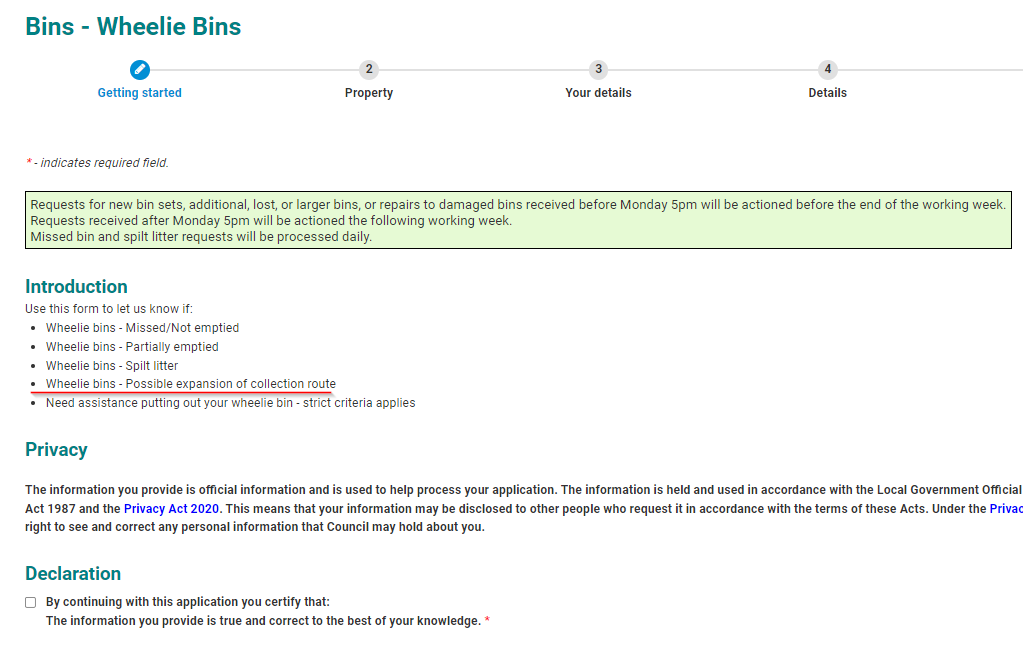
Task: Click the step 4 circle icon
Action: click(x=827, y=69)
